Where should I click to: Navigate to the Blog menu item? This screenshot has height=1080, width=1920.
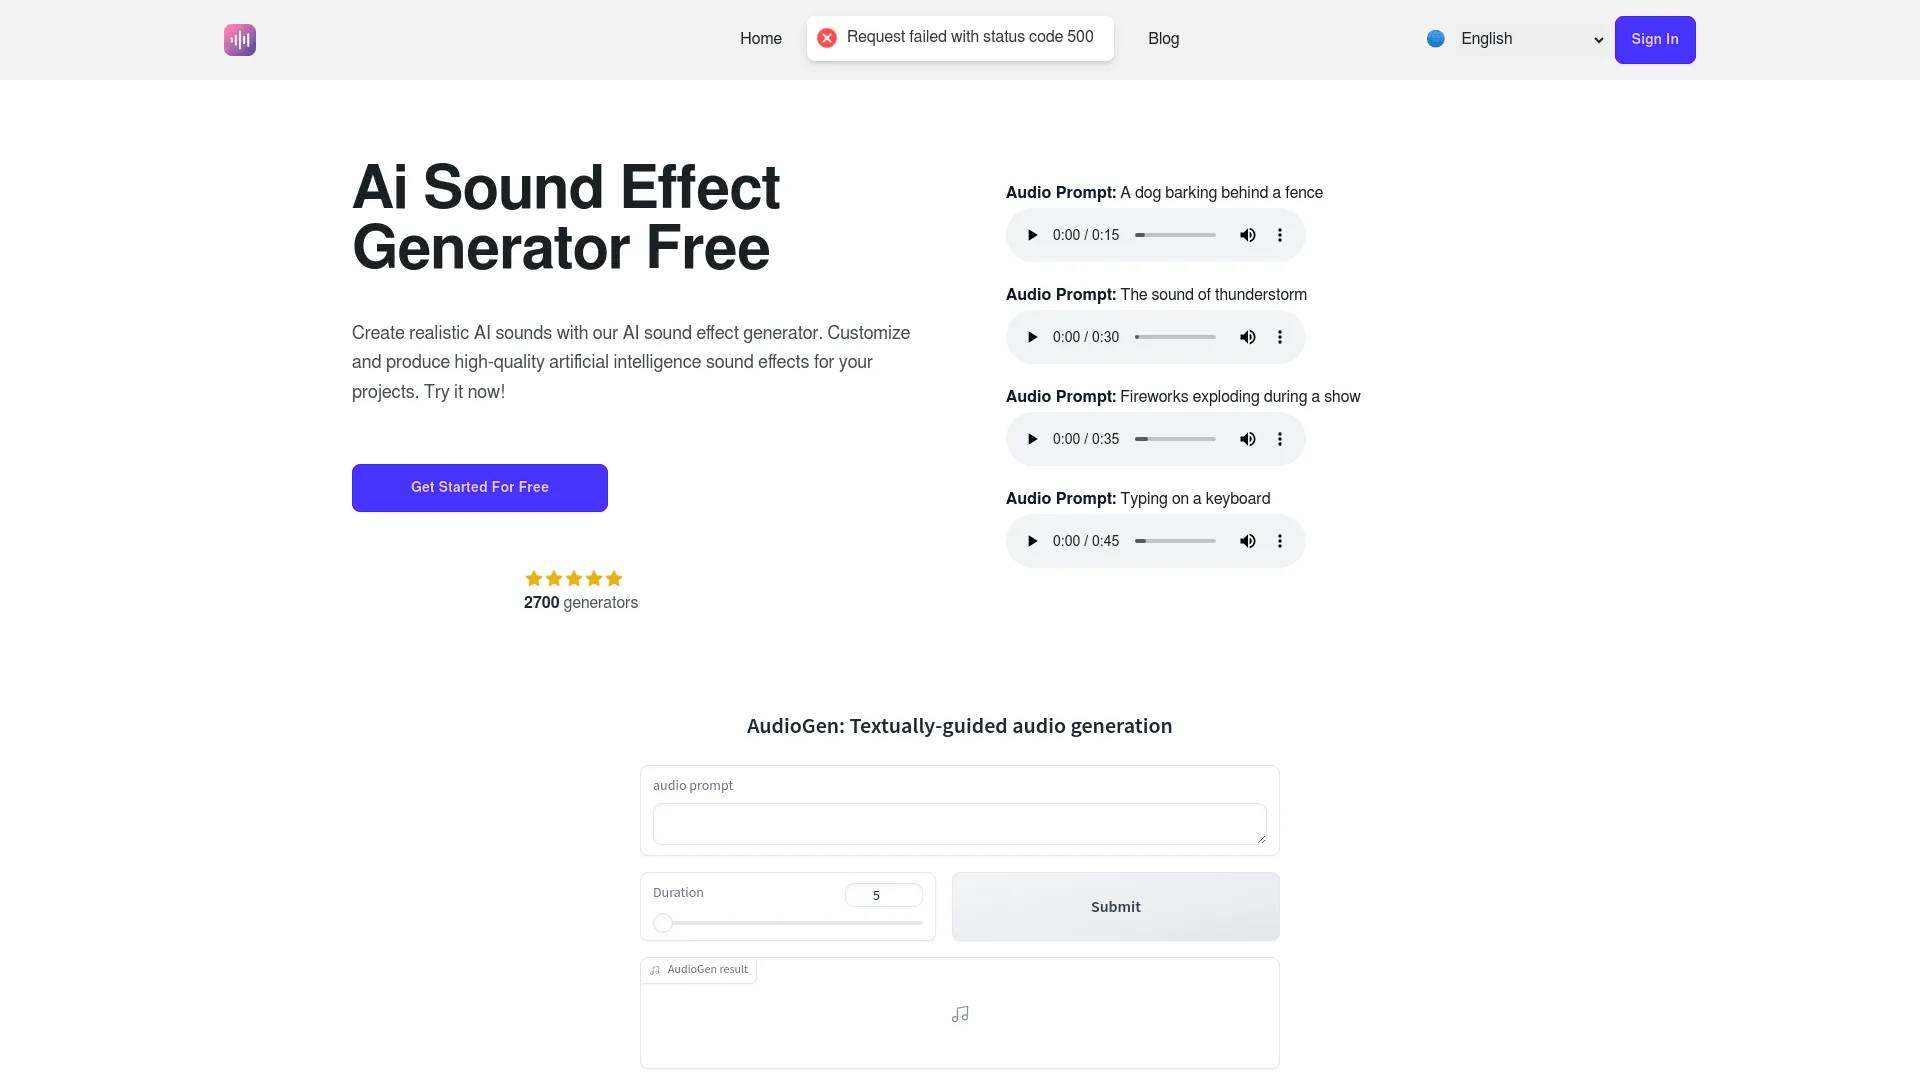pyautogui.click(x=1163, y=38)
